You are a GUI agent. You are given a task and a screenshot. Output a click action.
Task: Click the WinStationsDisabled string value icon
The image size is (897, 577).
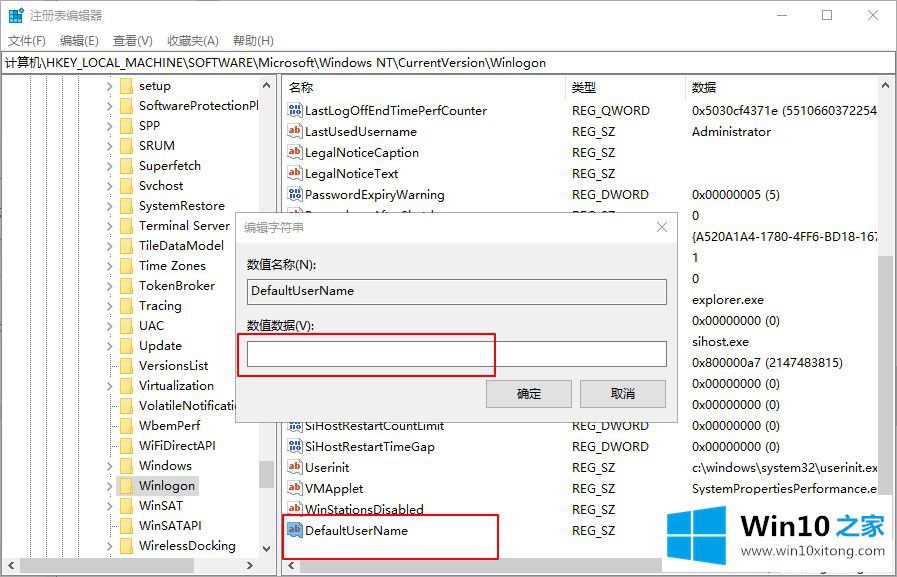[x=295, y=508]
